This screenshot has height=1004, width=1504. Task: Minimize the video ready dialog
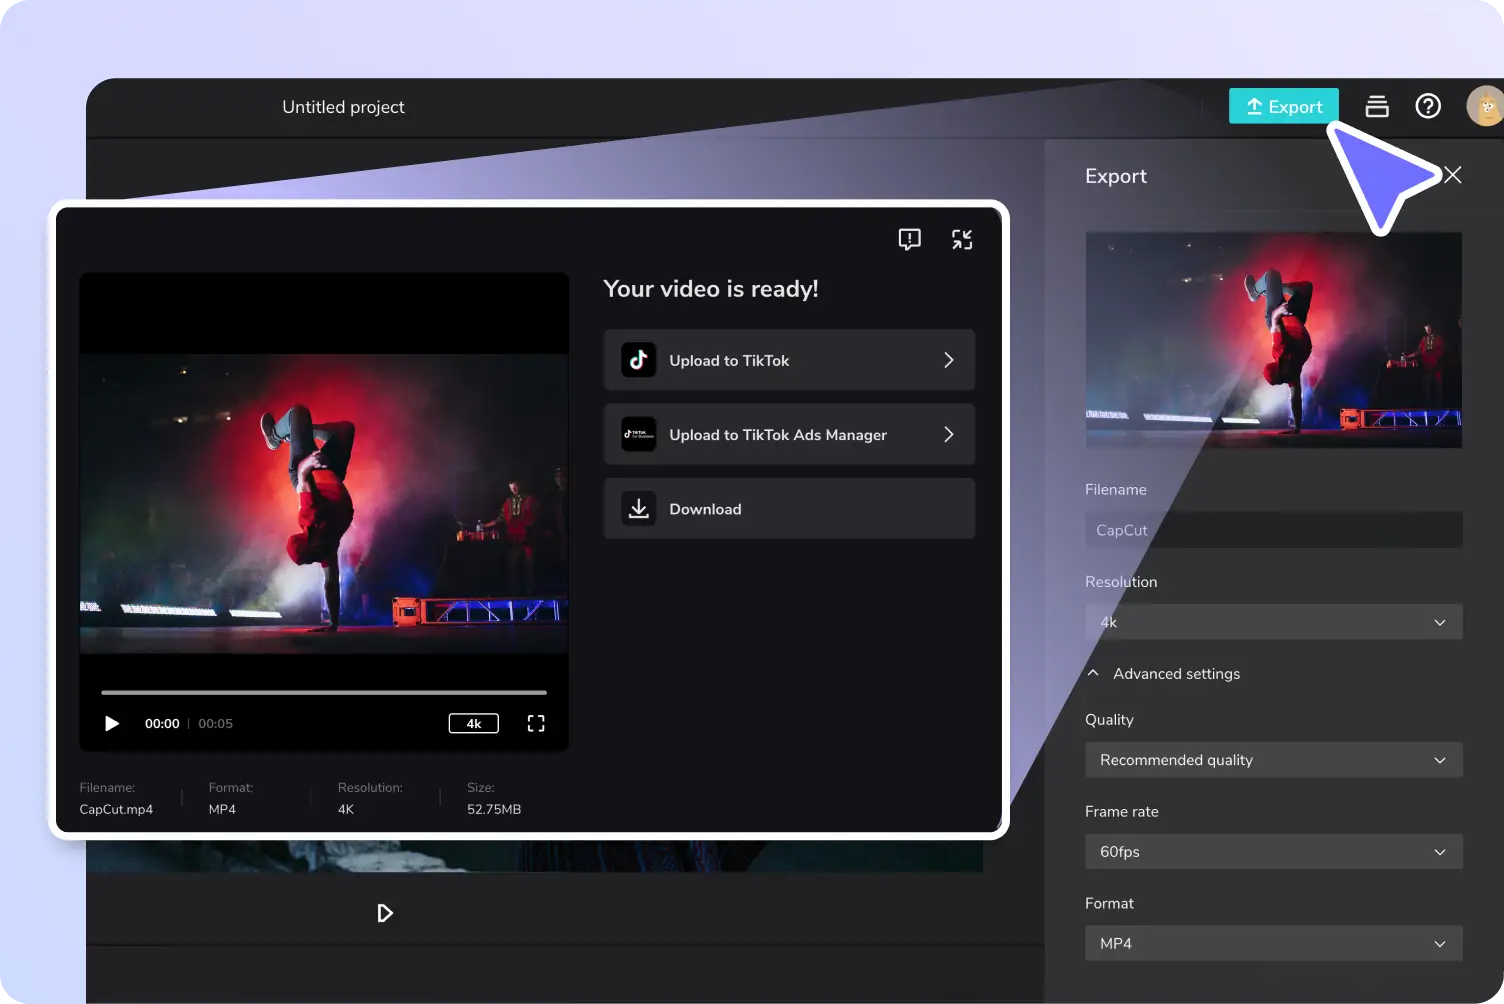[962, 239]
